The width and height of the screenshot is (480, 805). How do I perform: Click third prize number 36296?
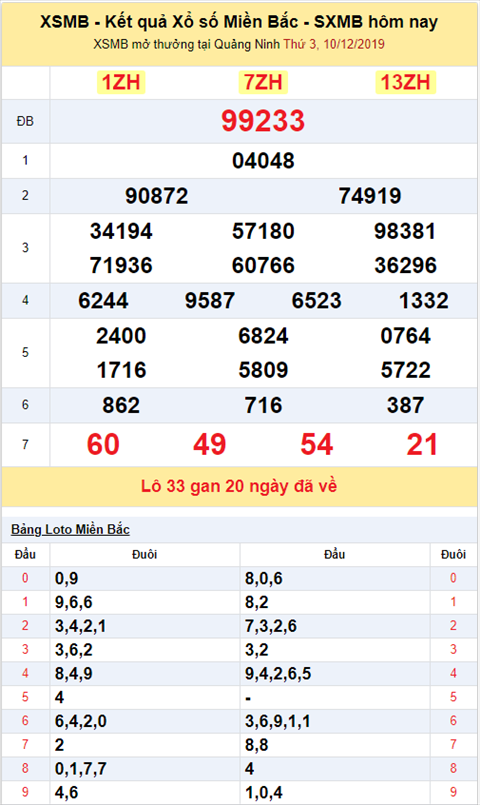click(406, 265)
